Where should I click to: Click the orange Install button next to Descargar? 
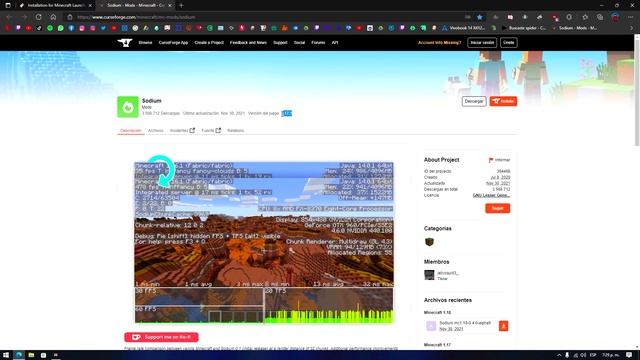[x=503, y=101]
